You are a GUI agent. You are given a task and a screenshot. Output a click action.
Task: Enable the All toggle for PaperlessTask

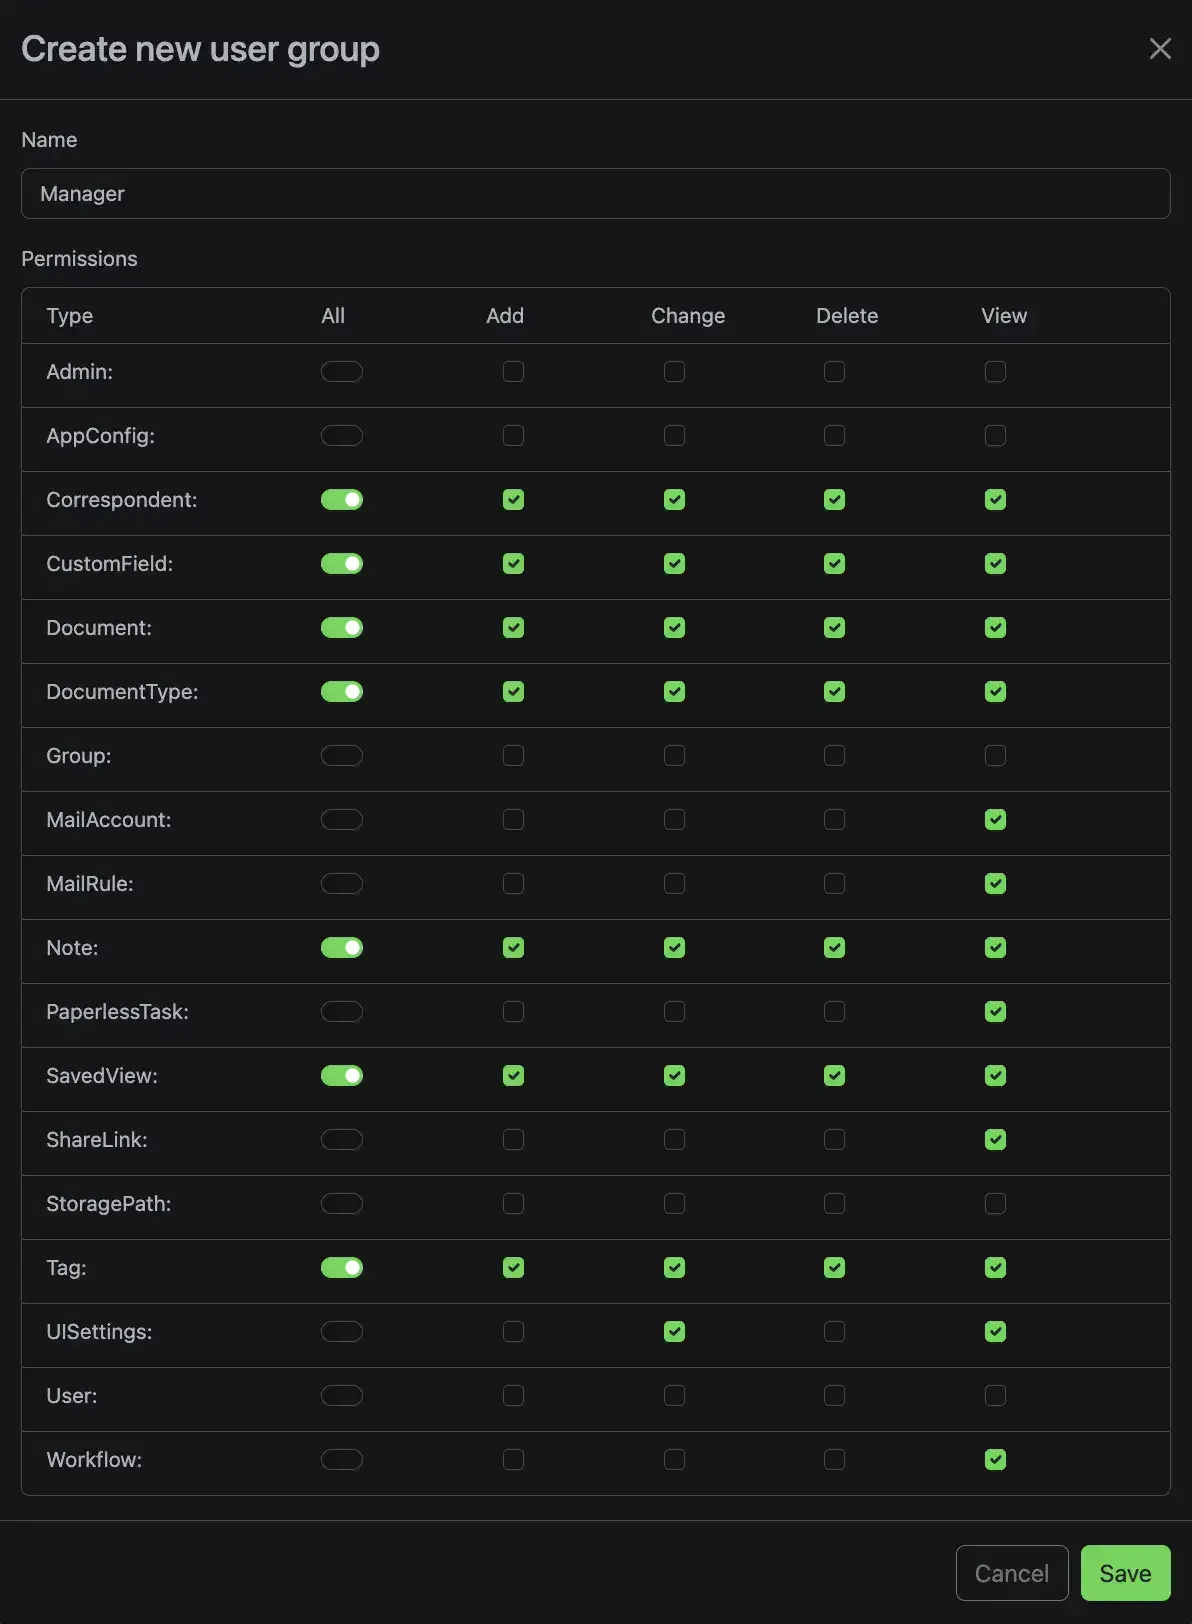(342, 1012)
